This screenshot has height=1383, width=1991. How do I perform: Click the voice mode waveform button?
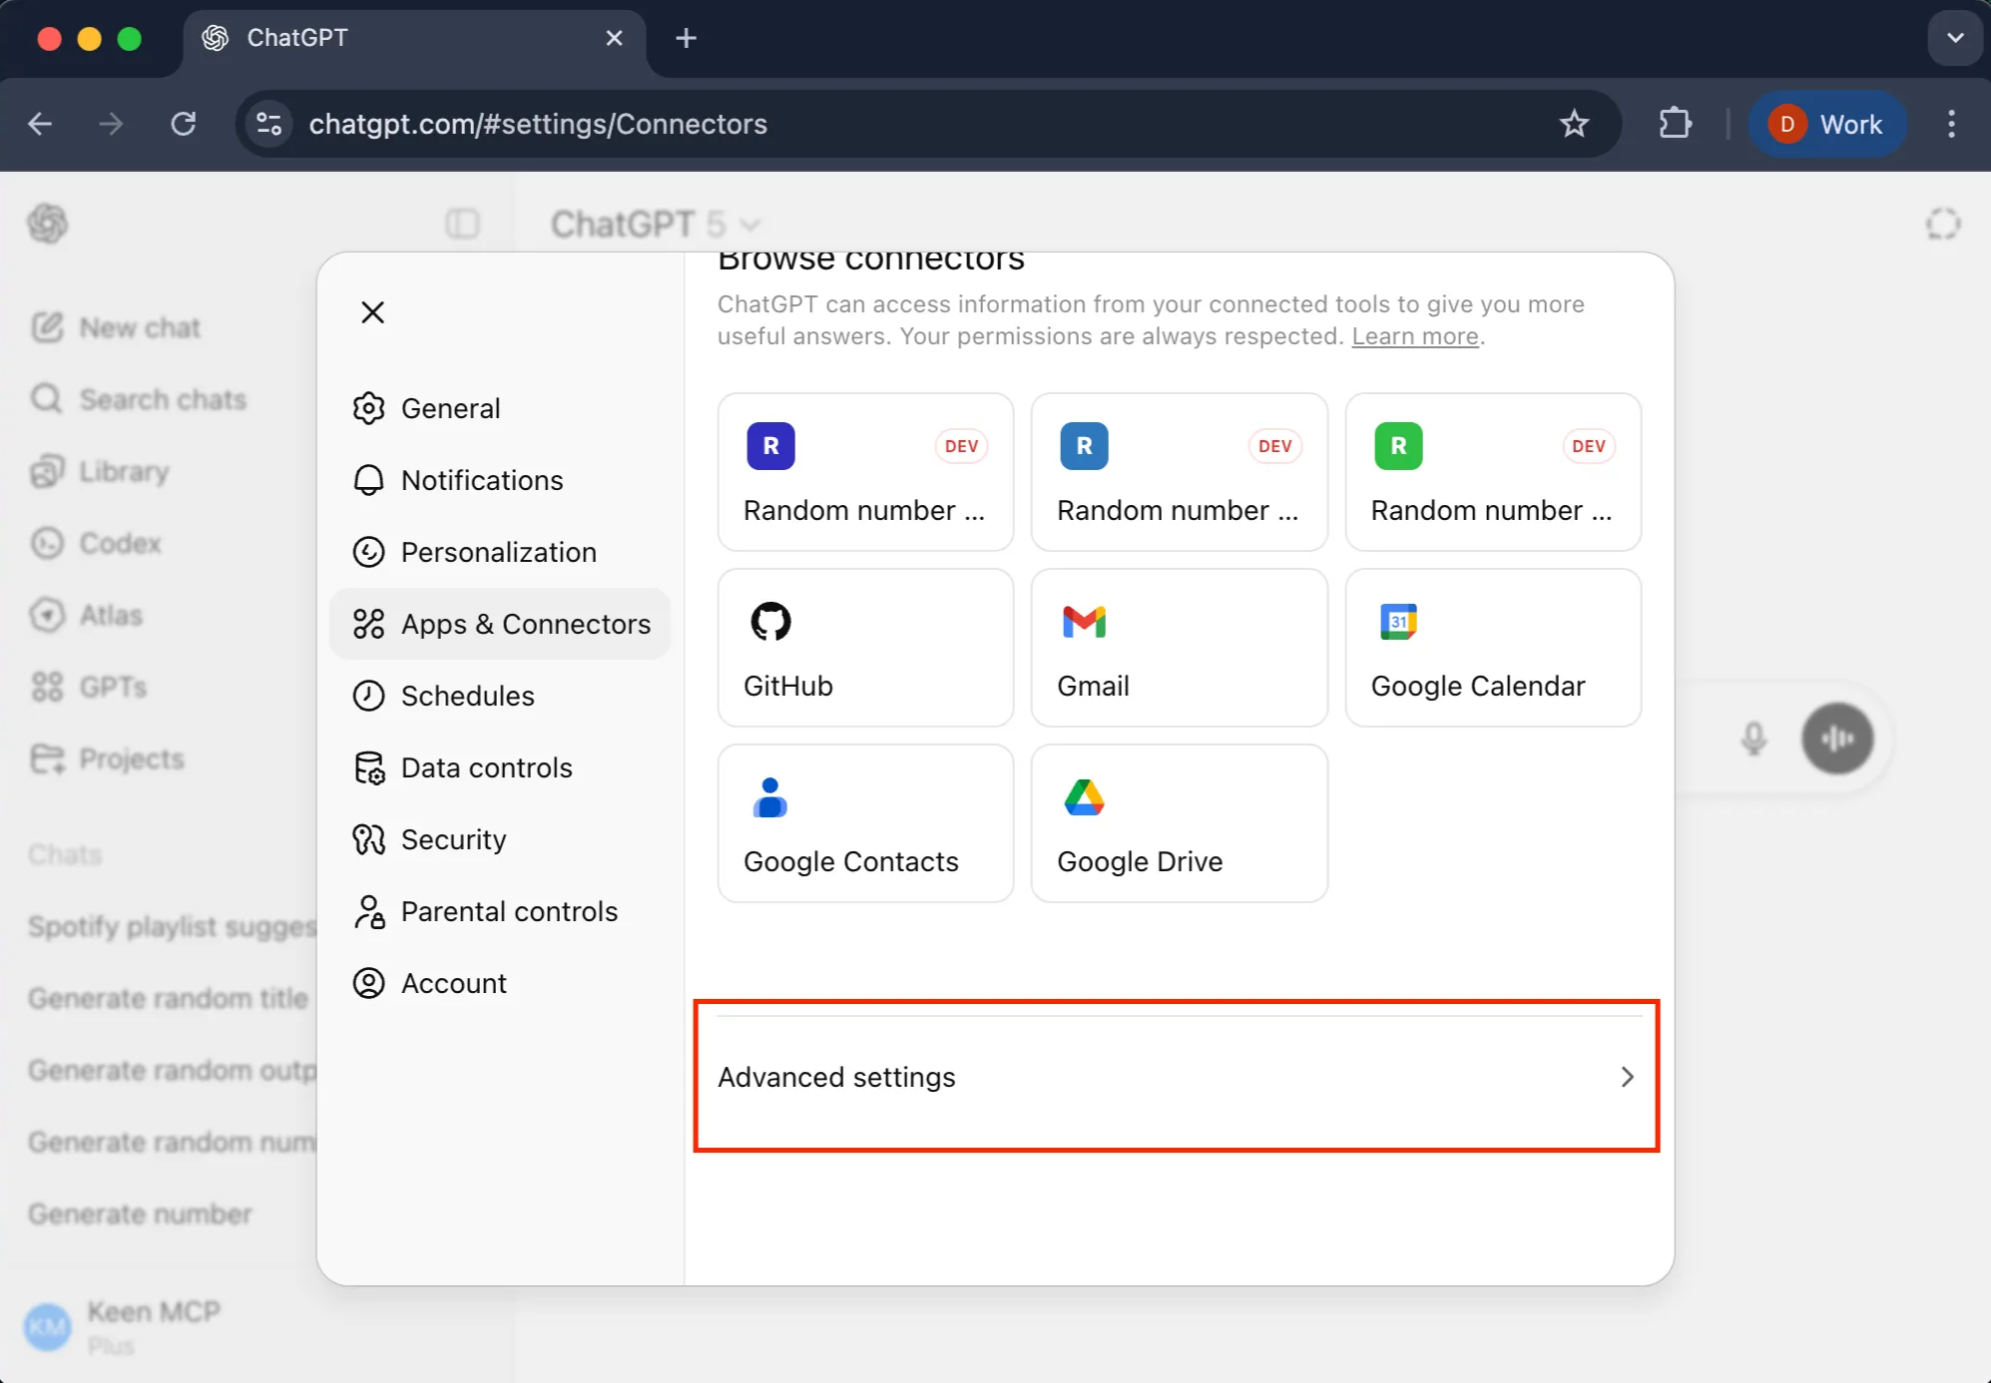[x=1836, y=739]
